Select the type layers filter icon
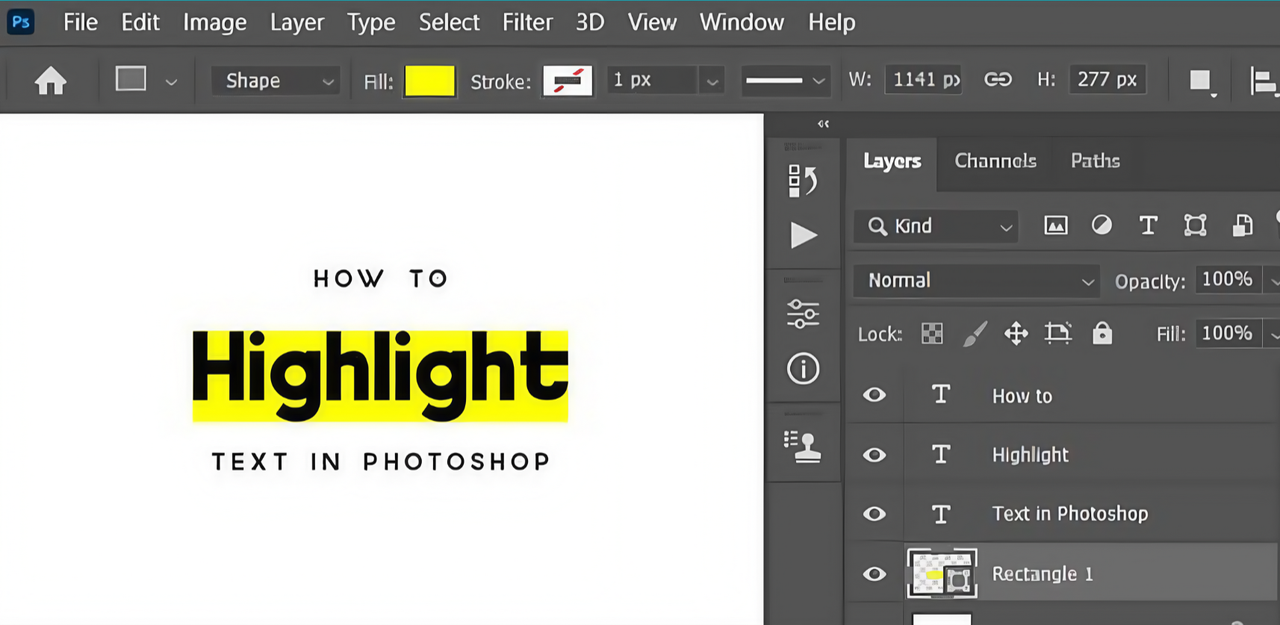1280x625 pixels. tap(1148, 225)
